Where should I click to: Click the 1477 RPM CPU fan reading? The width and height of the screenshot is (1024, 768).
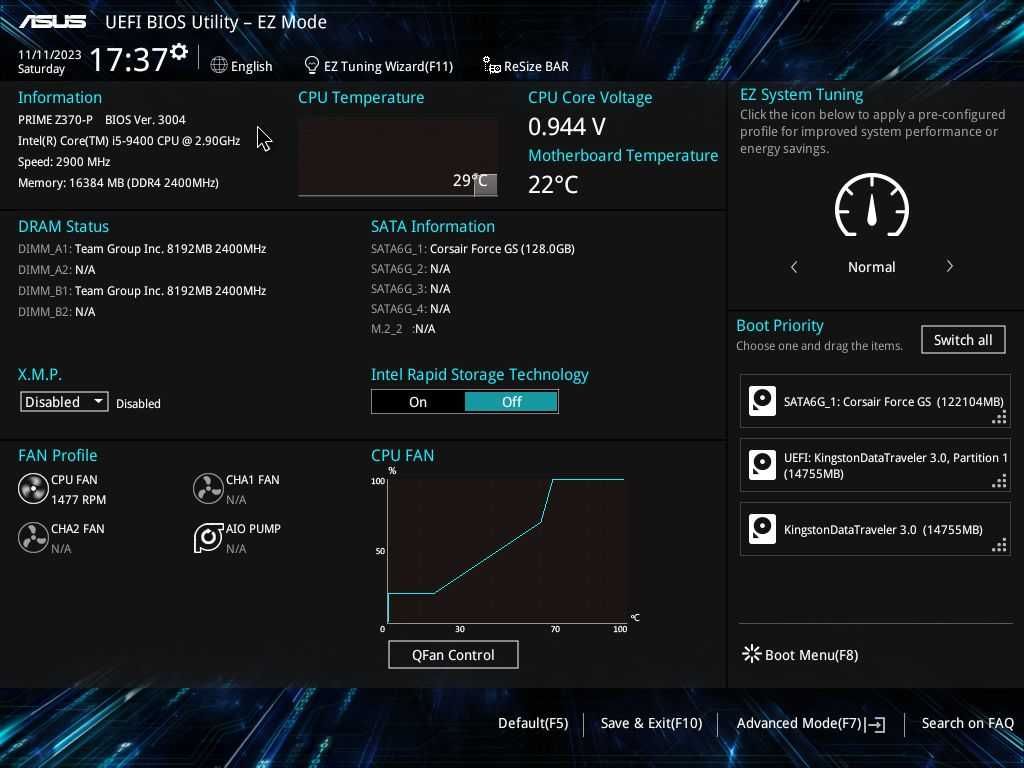click(x=78, y=499)
